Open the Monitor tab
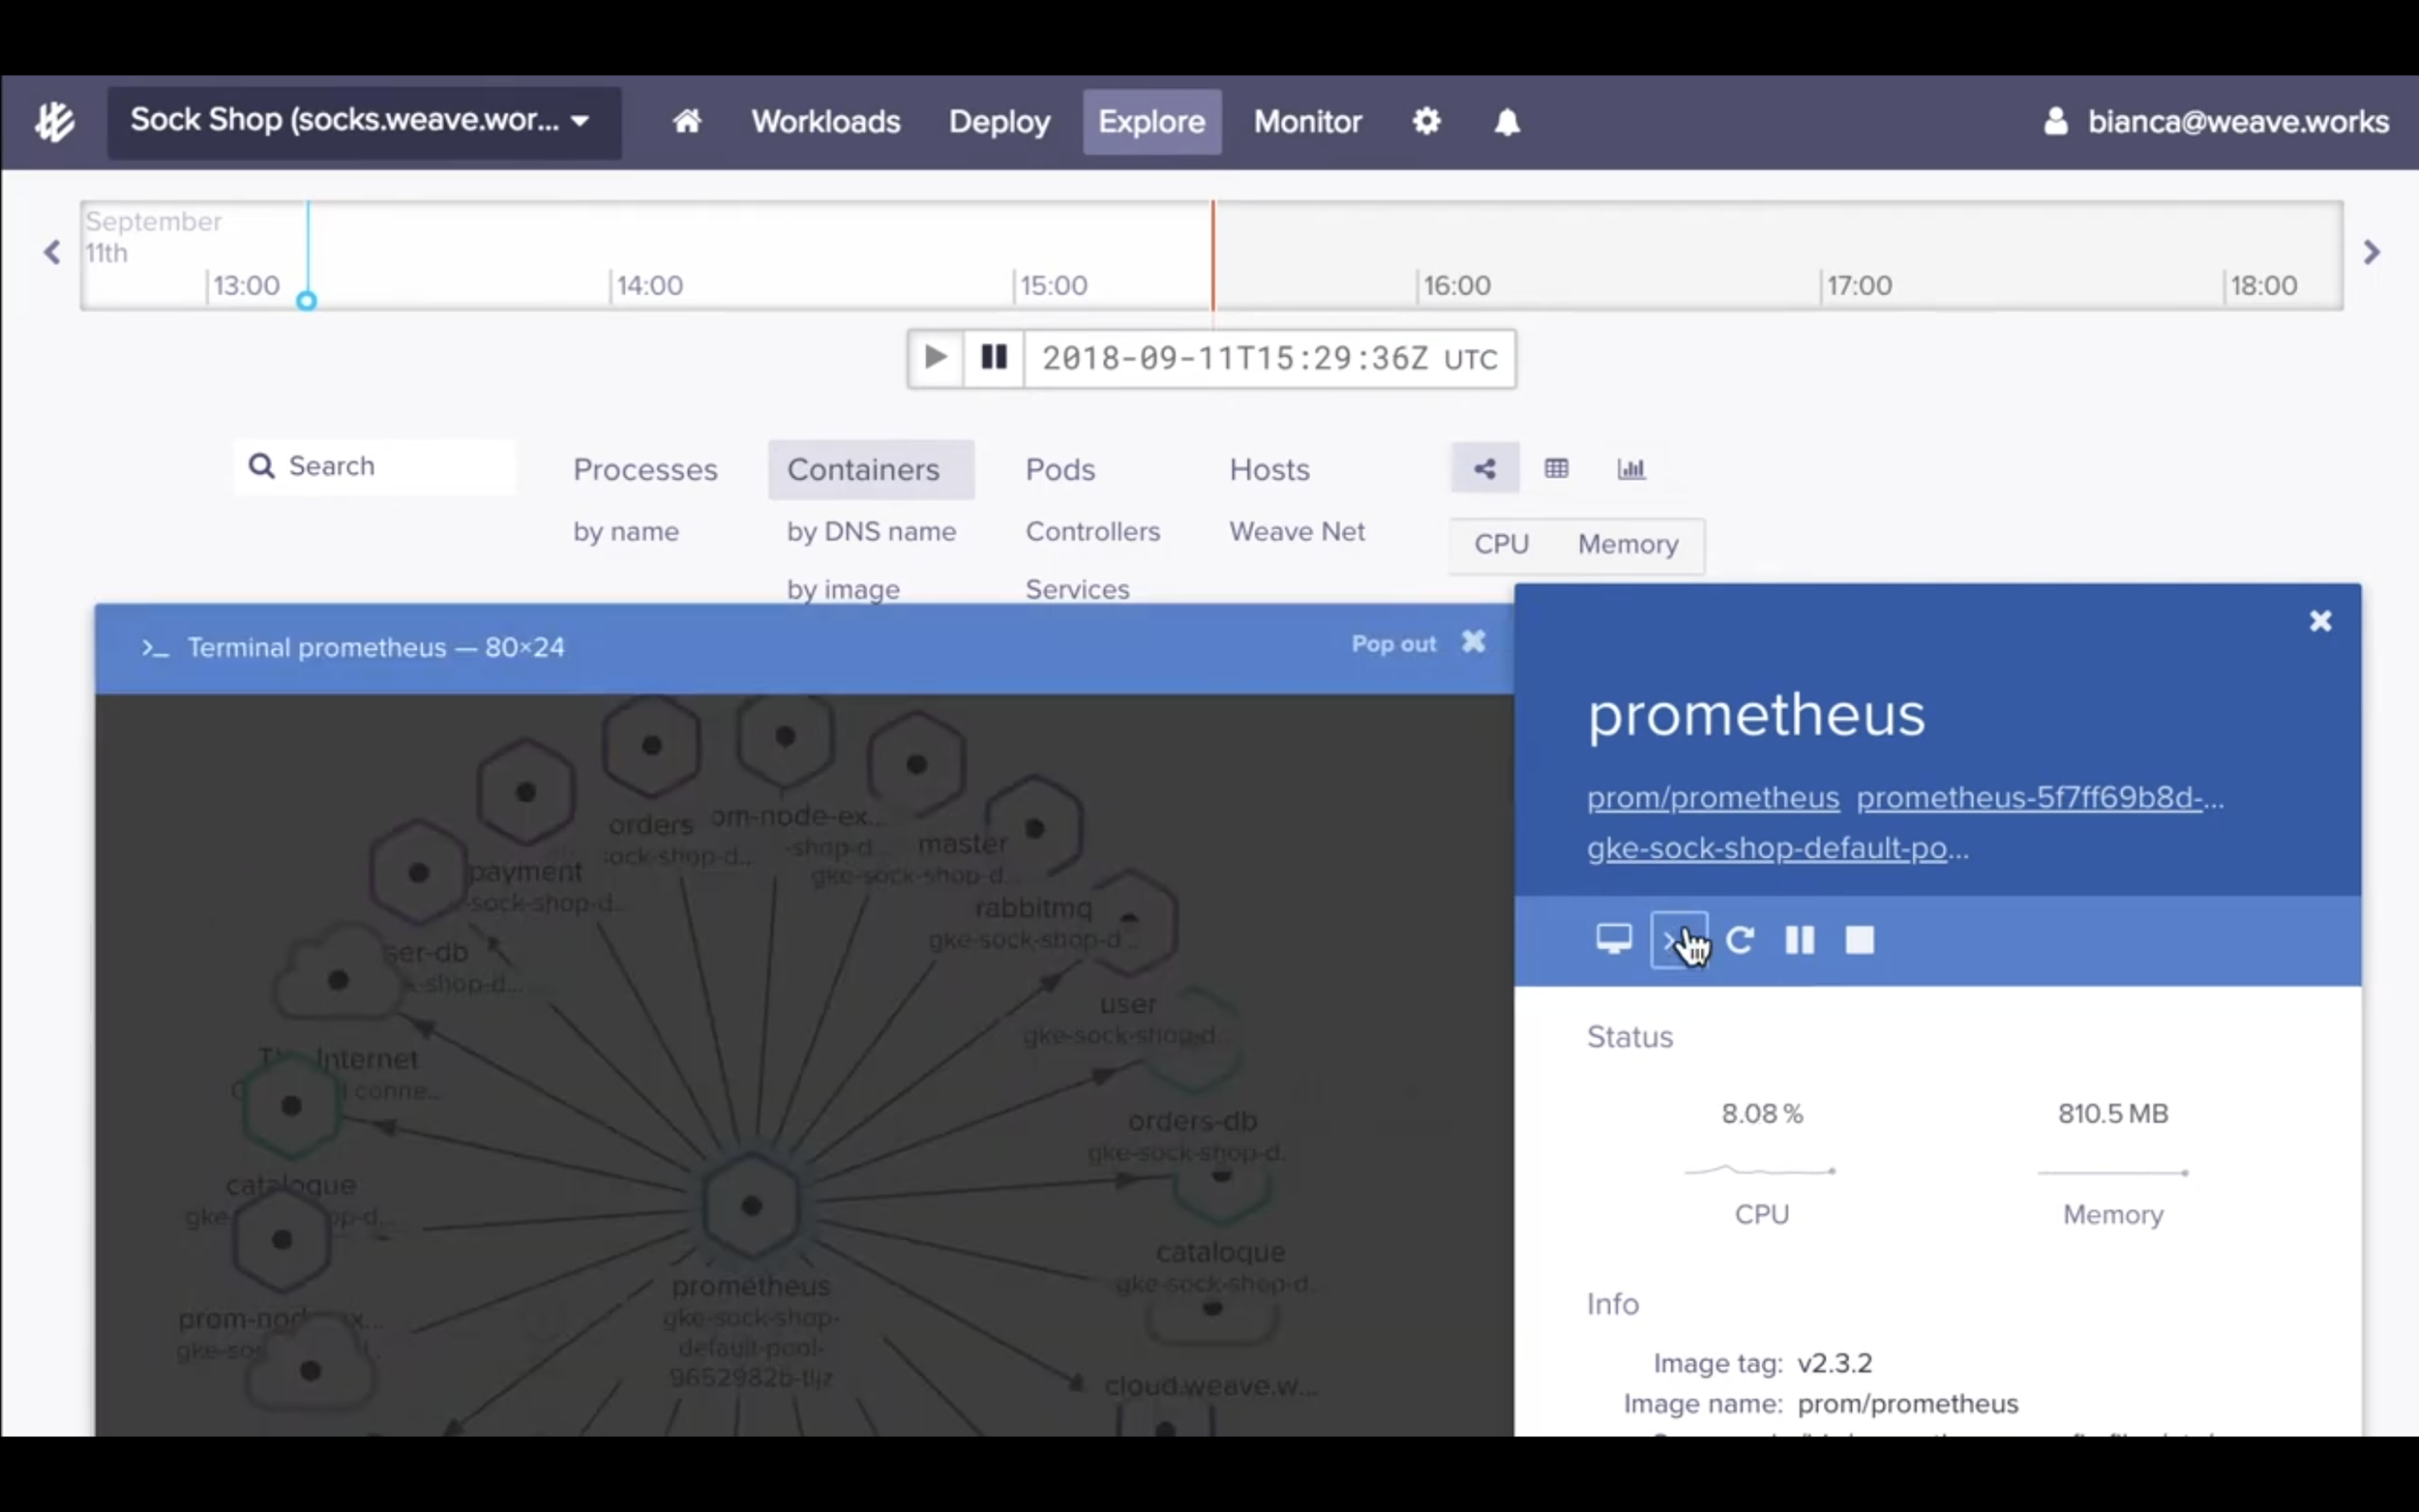This screenshot has height=1512, width=2419. [1307, 122]
